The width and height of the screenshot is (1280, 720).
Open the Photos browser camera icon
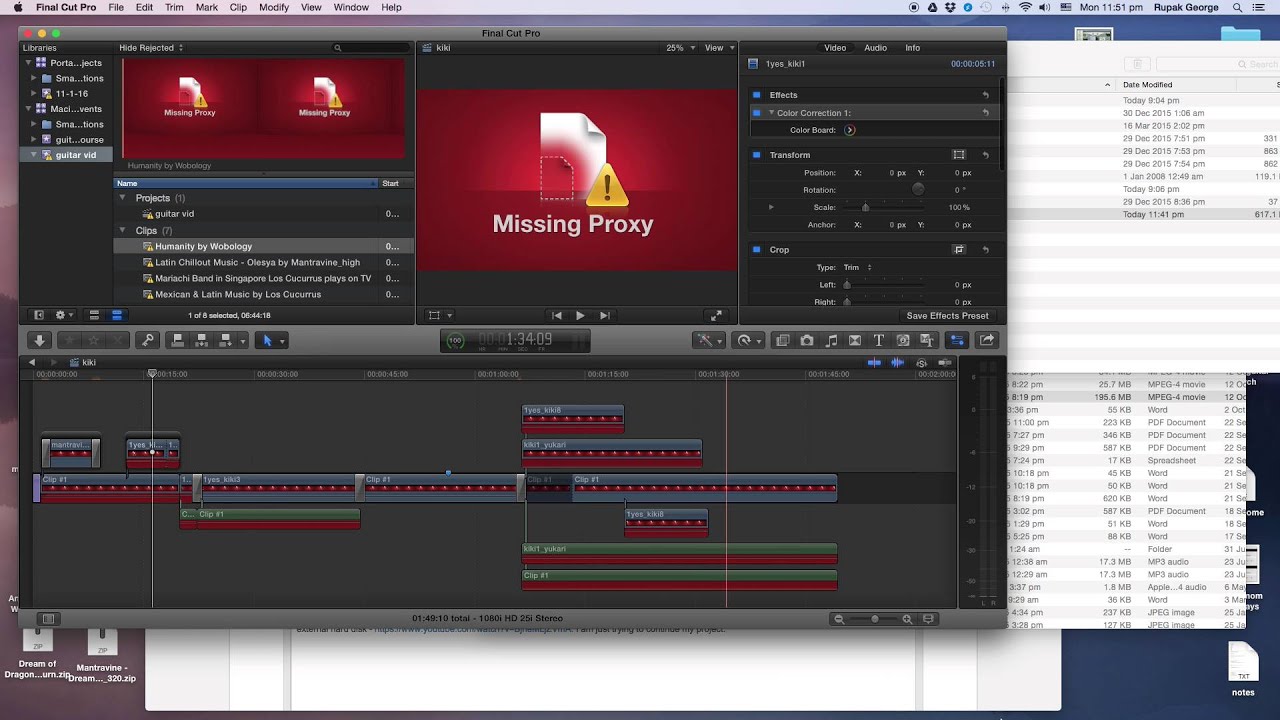(x=807, y=340)
